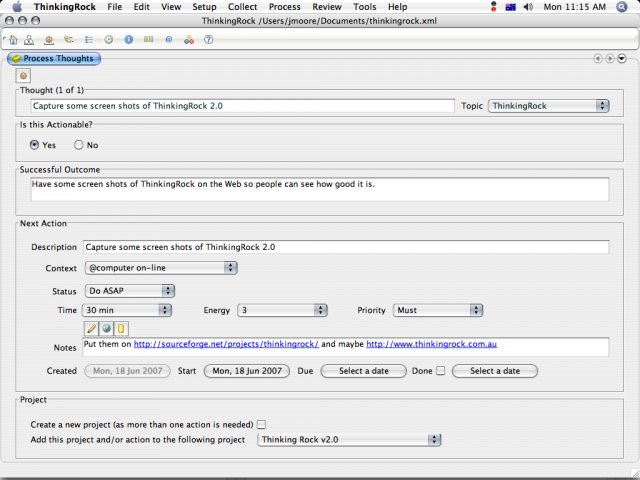640x480 pixels.
Task: Open the Tools menu
Action: click(x=364, y=7)
